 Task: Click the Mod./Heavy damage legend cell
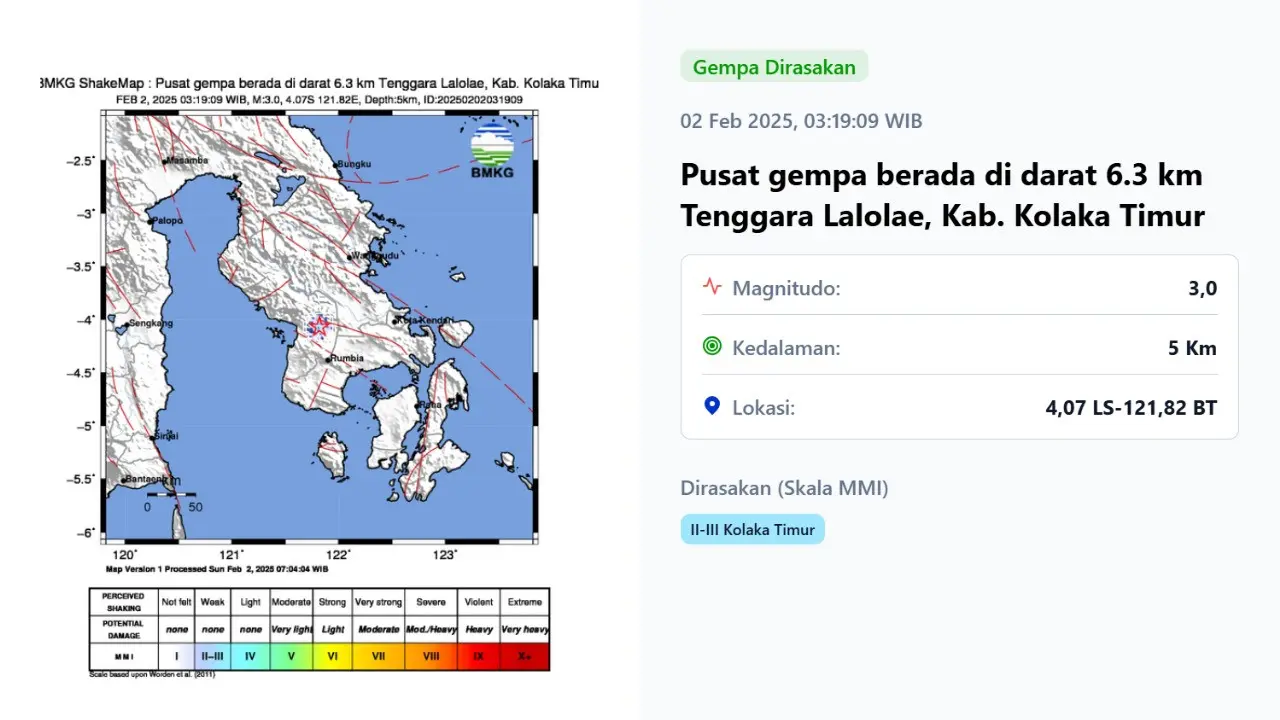click(431, 630)
